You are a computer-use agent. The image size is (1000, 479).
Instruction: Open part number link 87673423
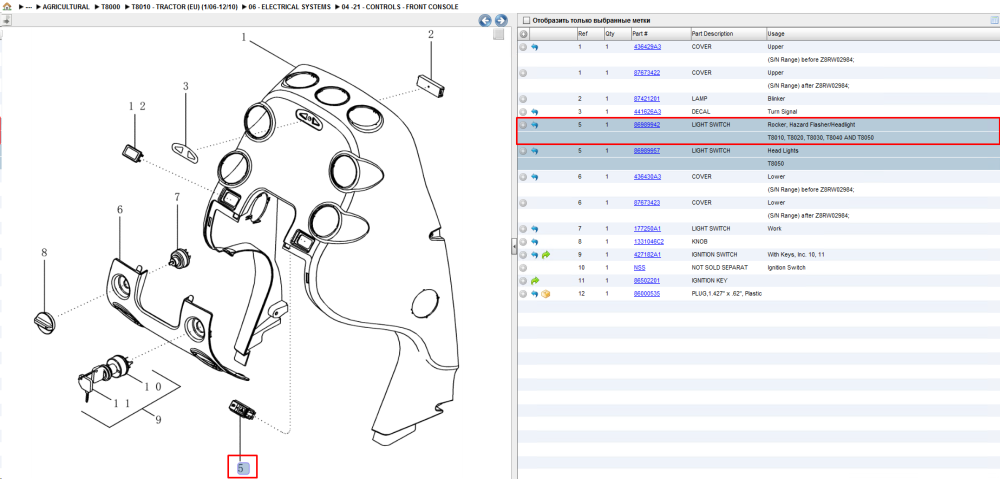point(646,203)
